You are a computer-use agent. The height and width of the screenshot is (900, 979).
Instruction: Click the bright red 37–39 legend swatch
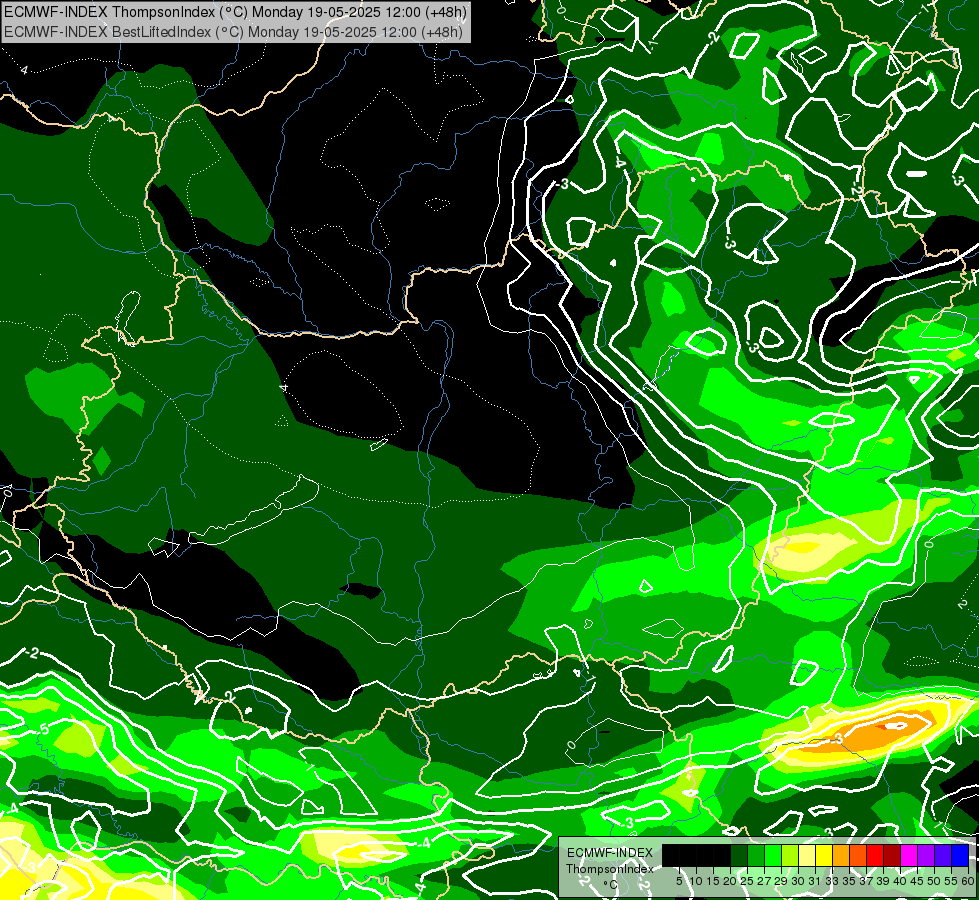pos(875,855)
